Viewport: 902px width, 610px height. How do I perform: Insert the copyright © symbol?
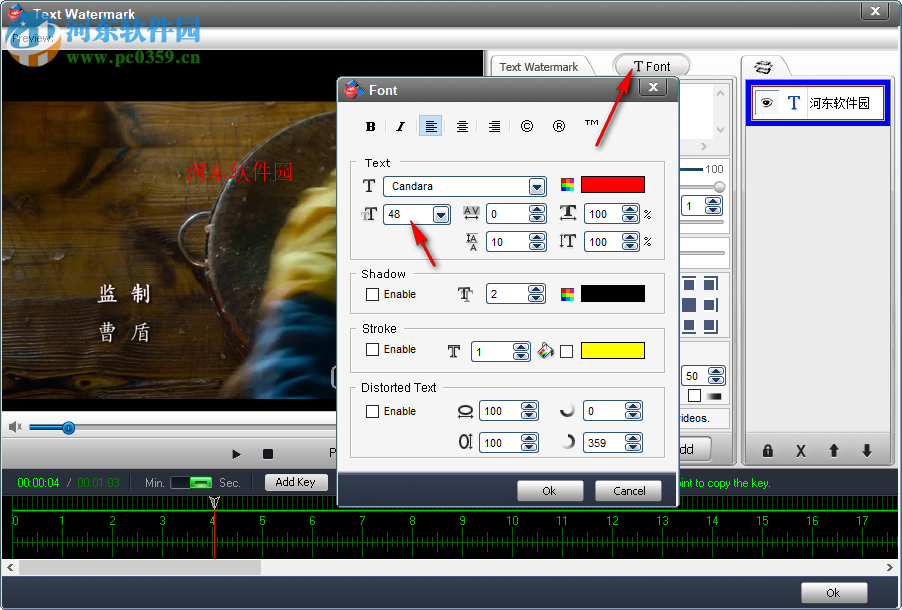[x=527, y=126]
